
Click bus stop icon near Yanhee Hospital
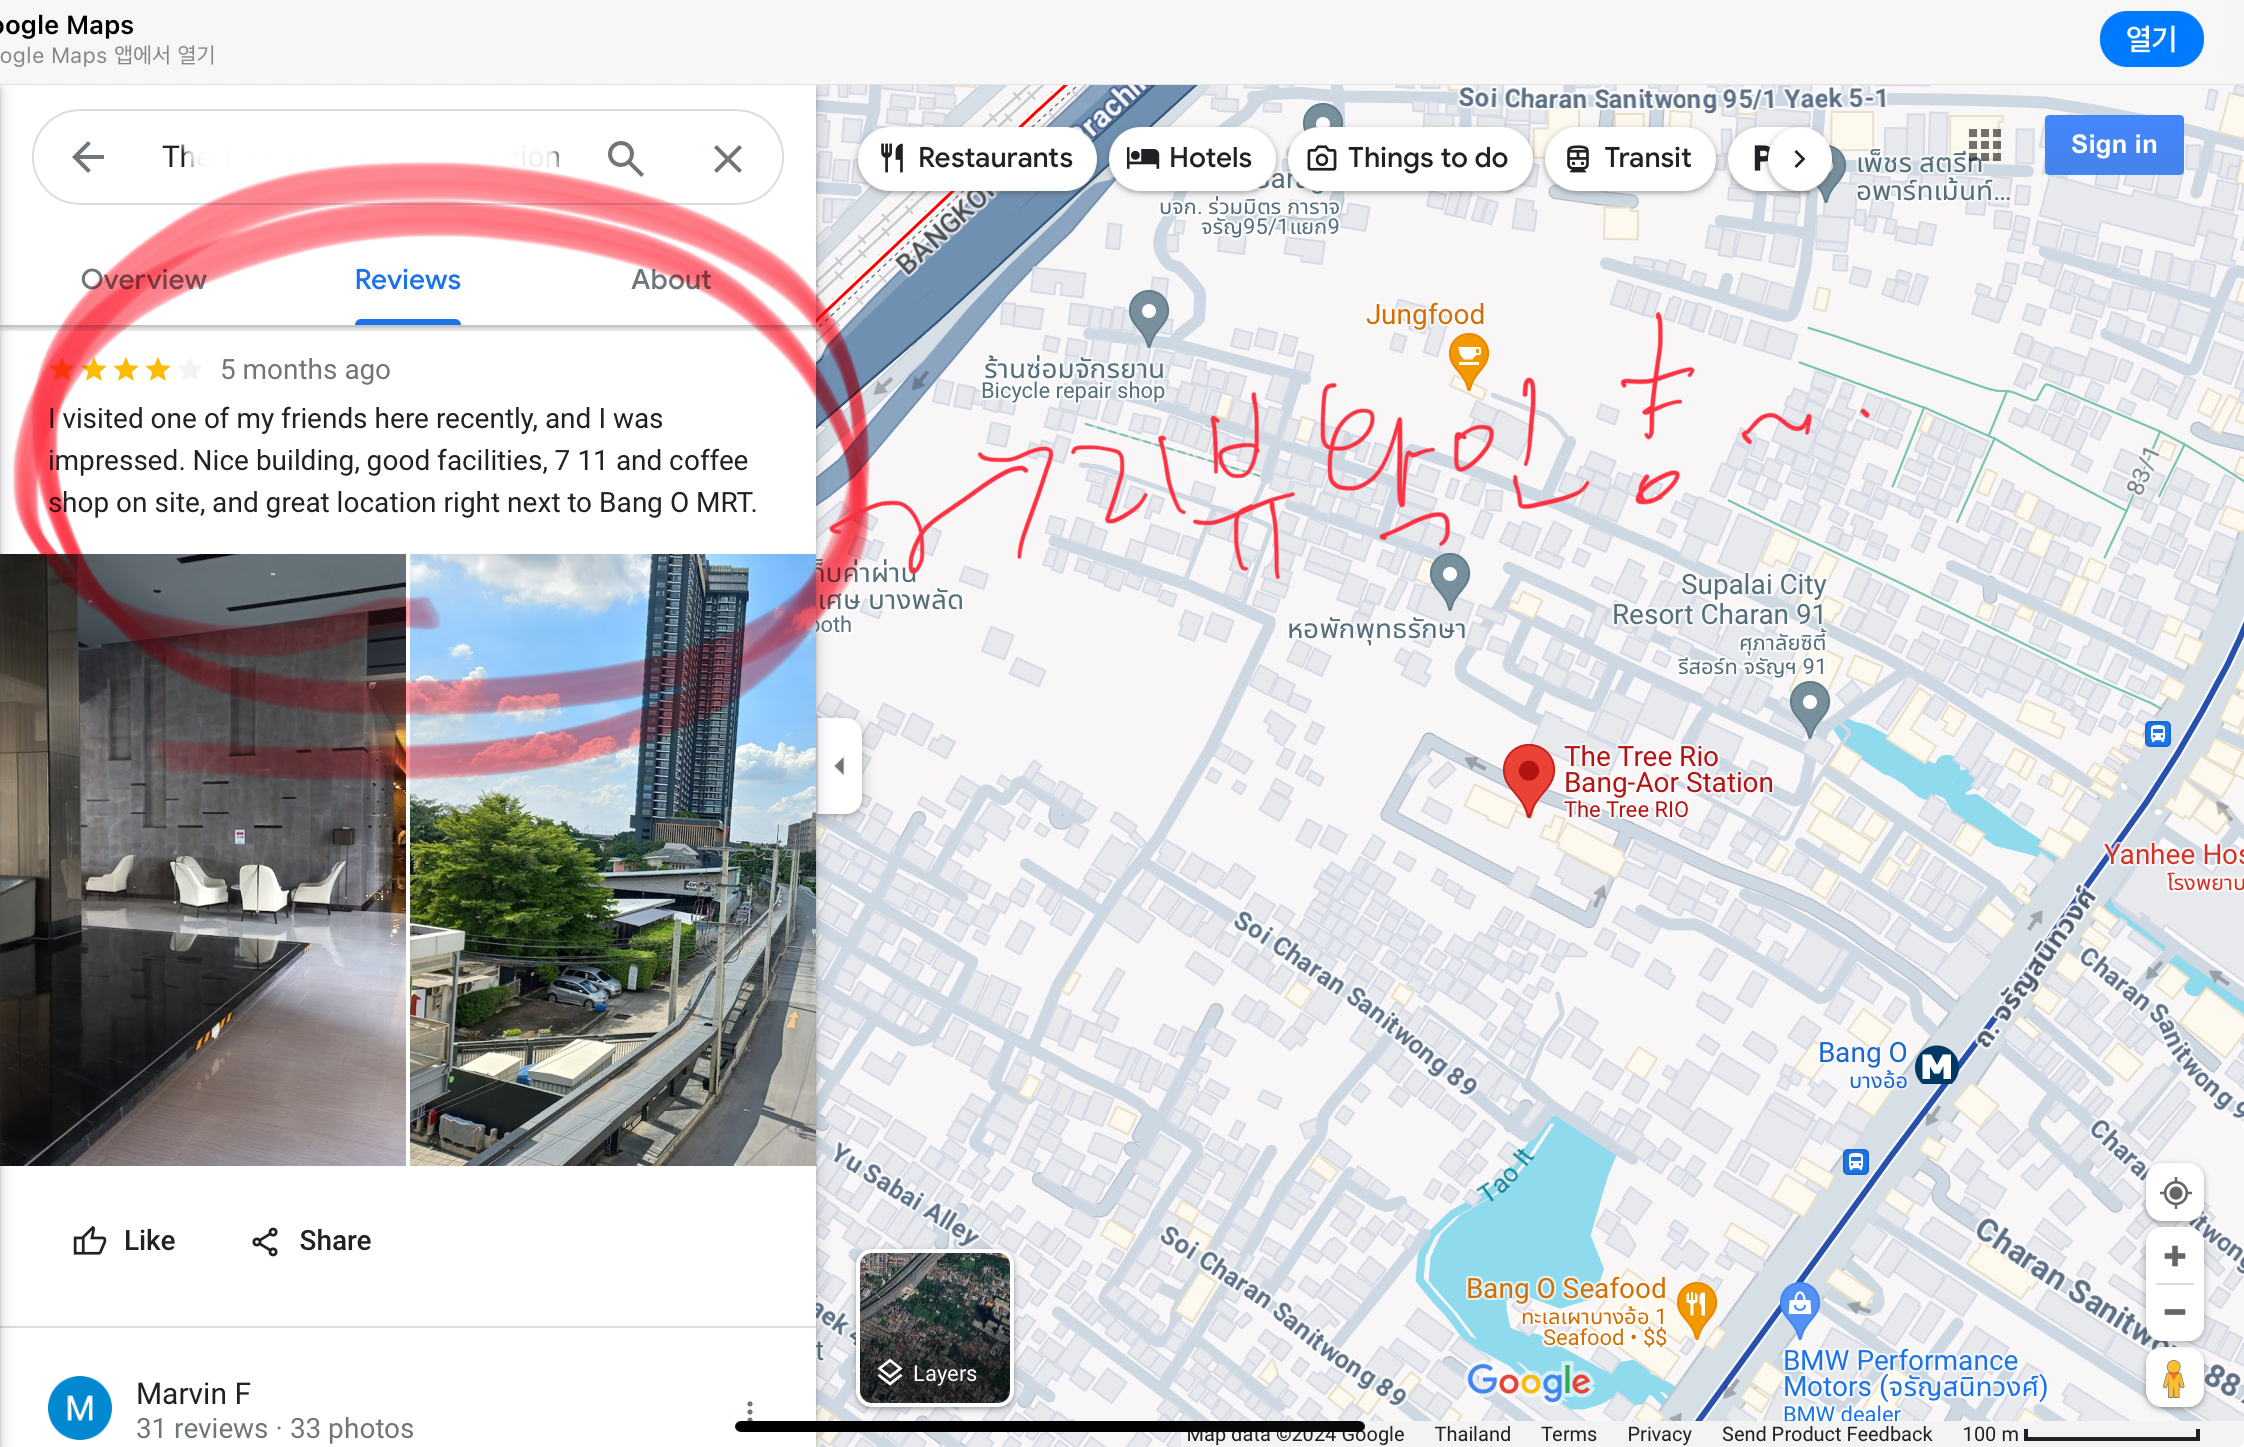[x=2158, y=735]
